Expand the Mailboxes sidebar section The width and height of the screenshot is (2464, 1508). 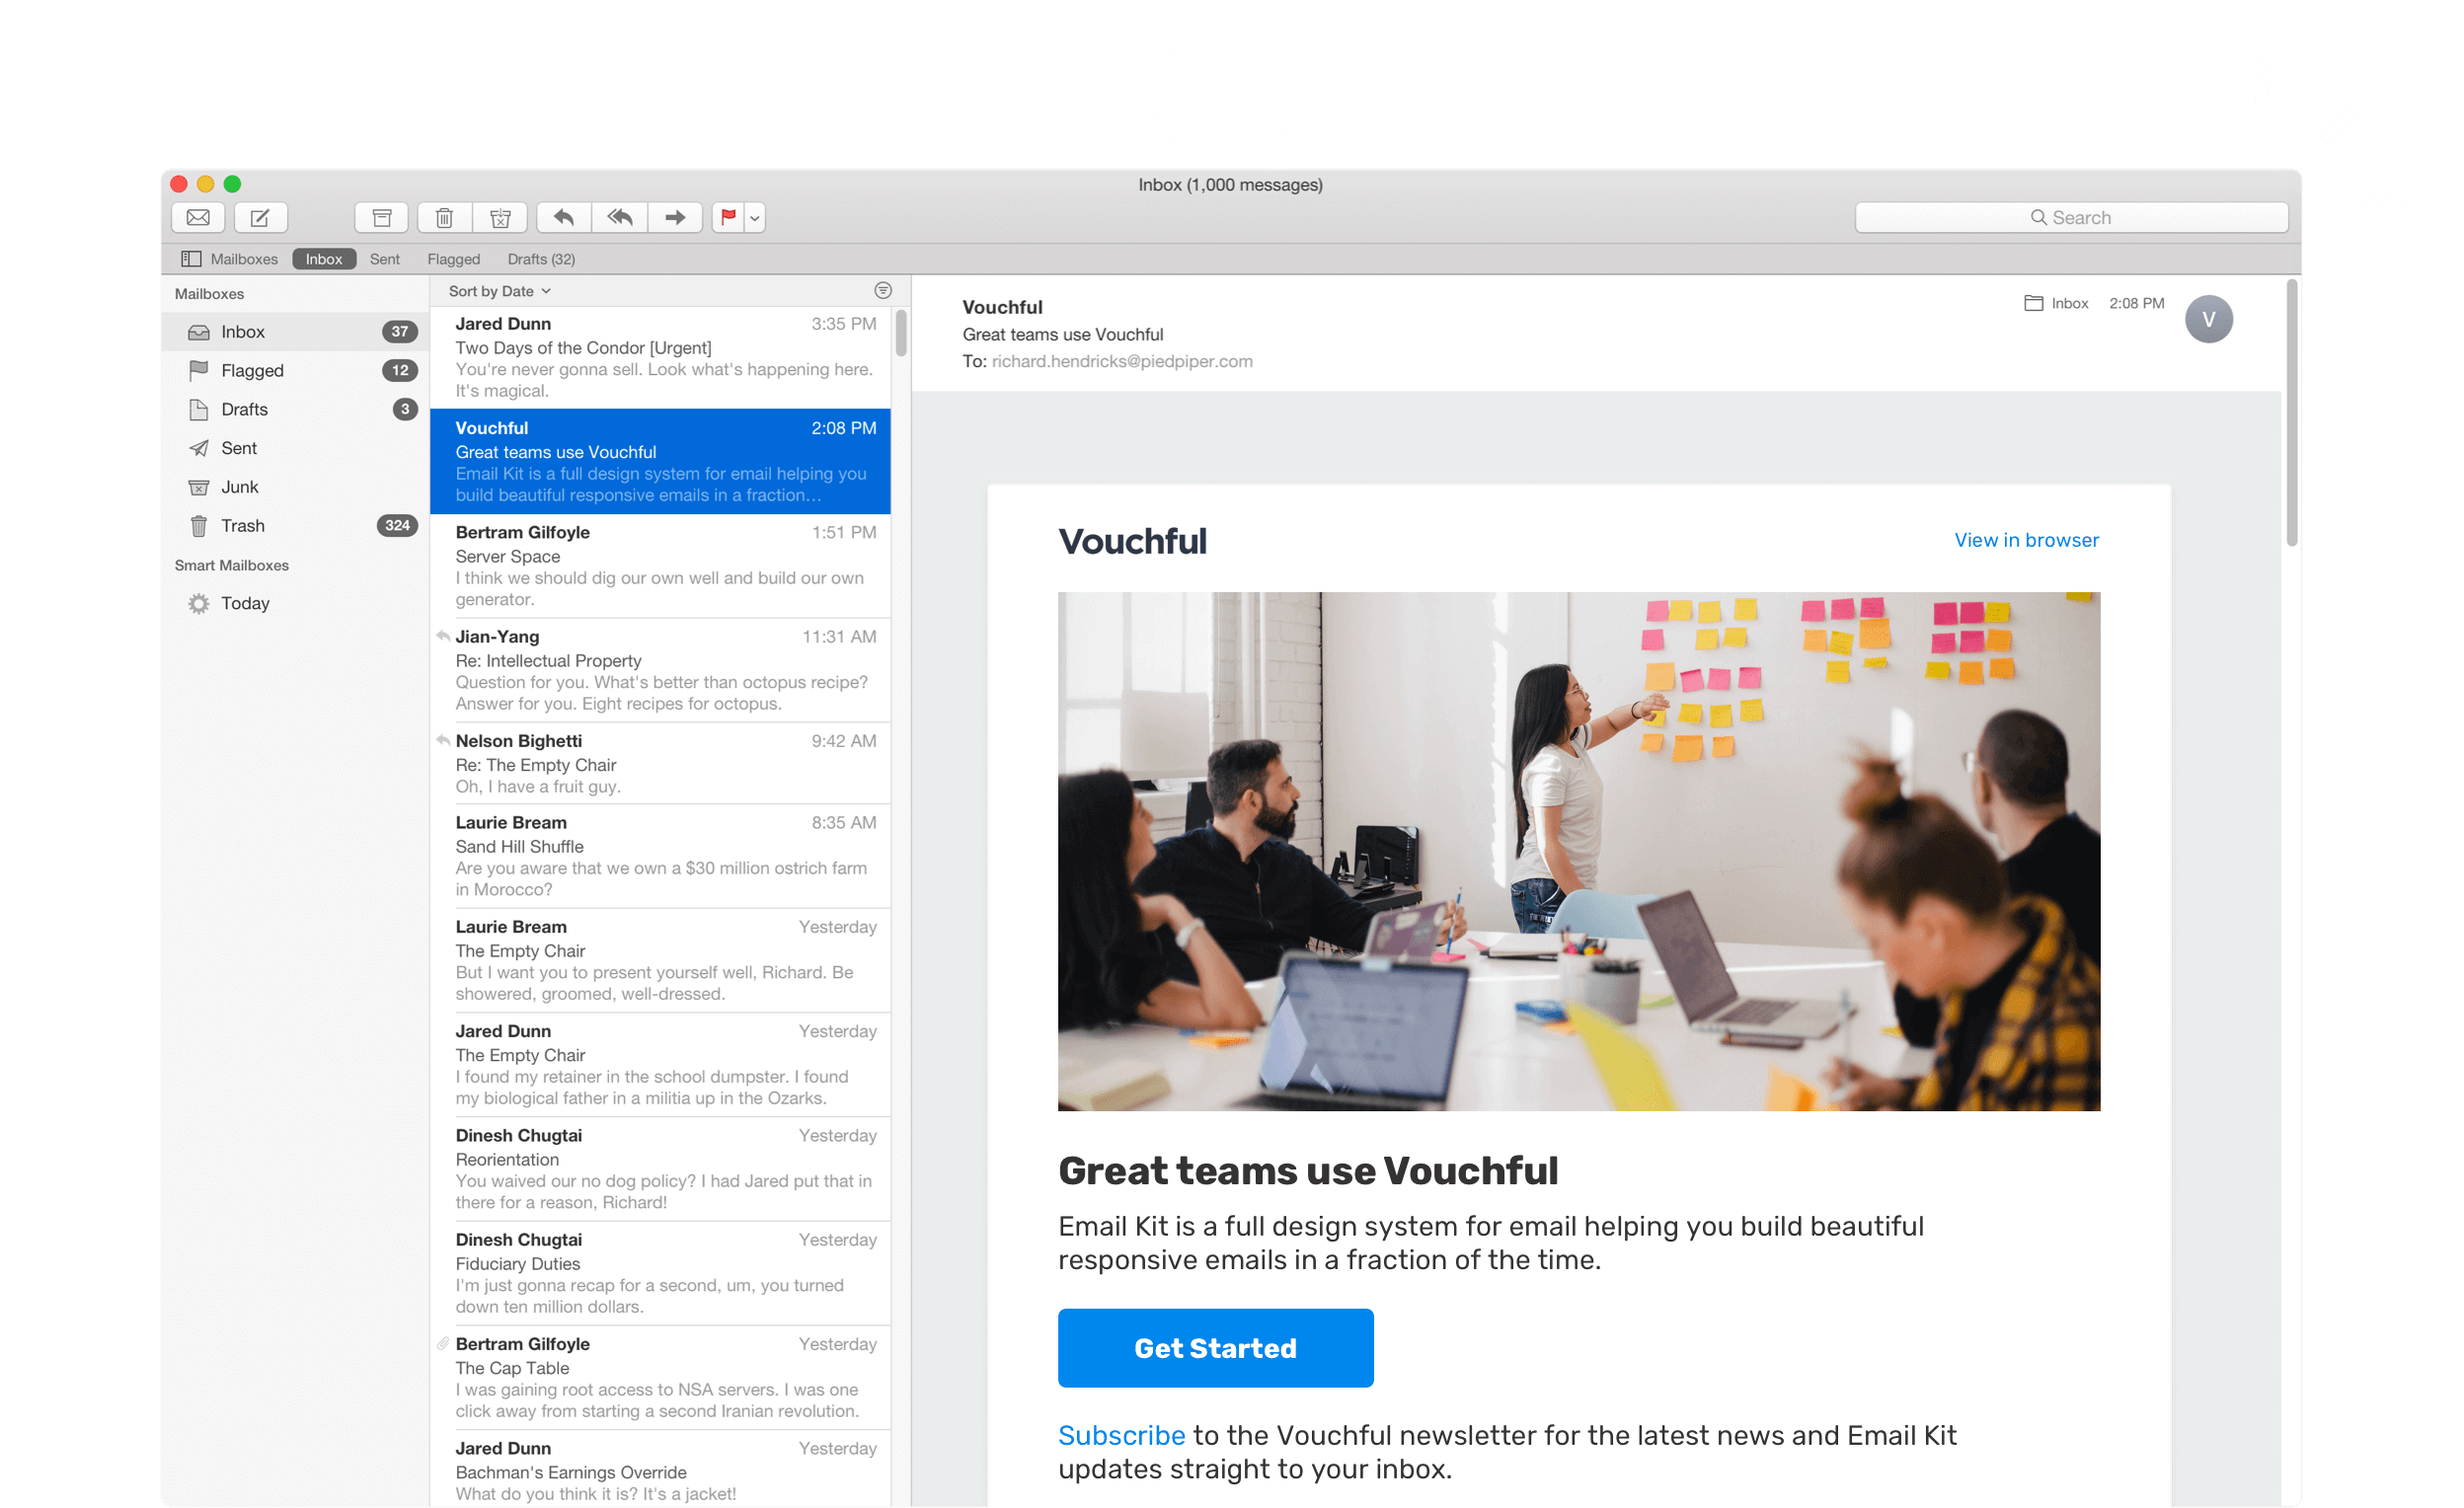213,294
